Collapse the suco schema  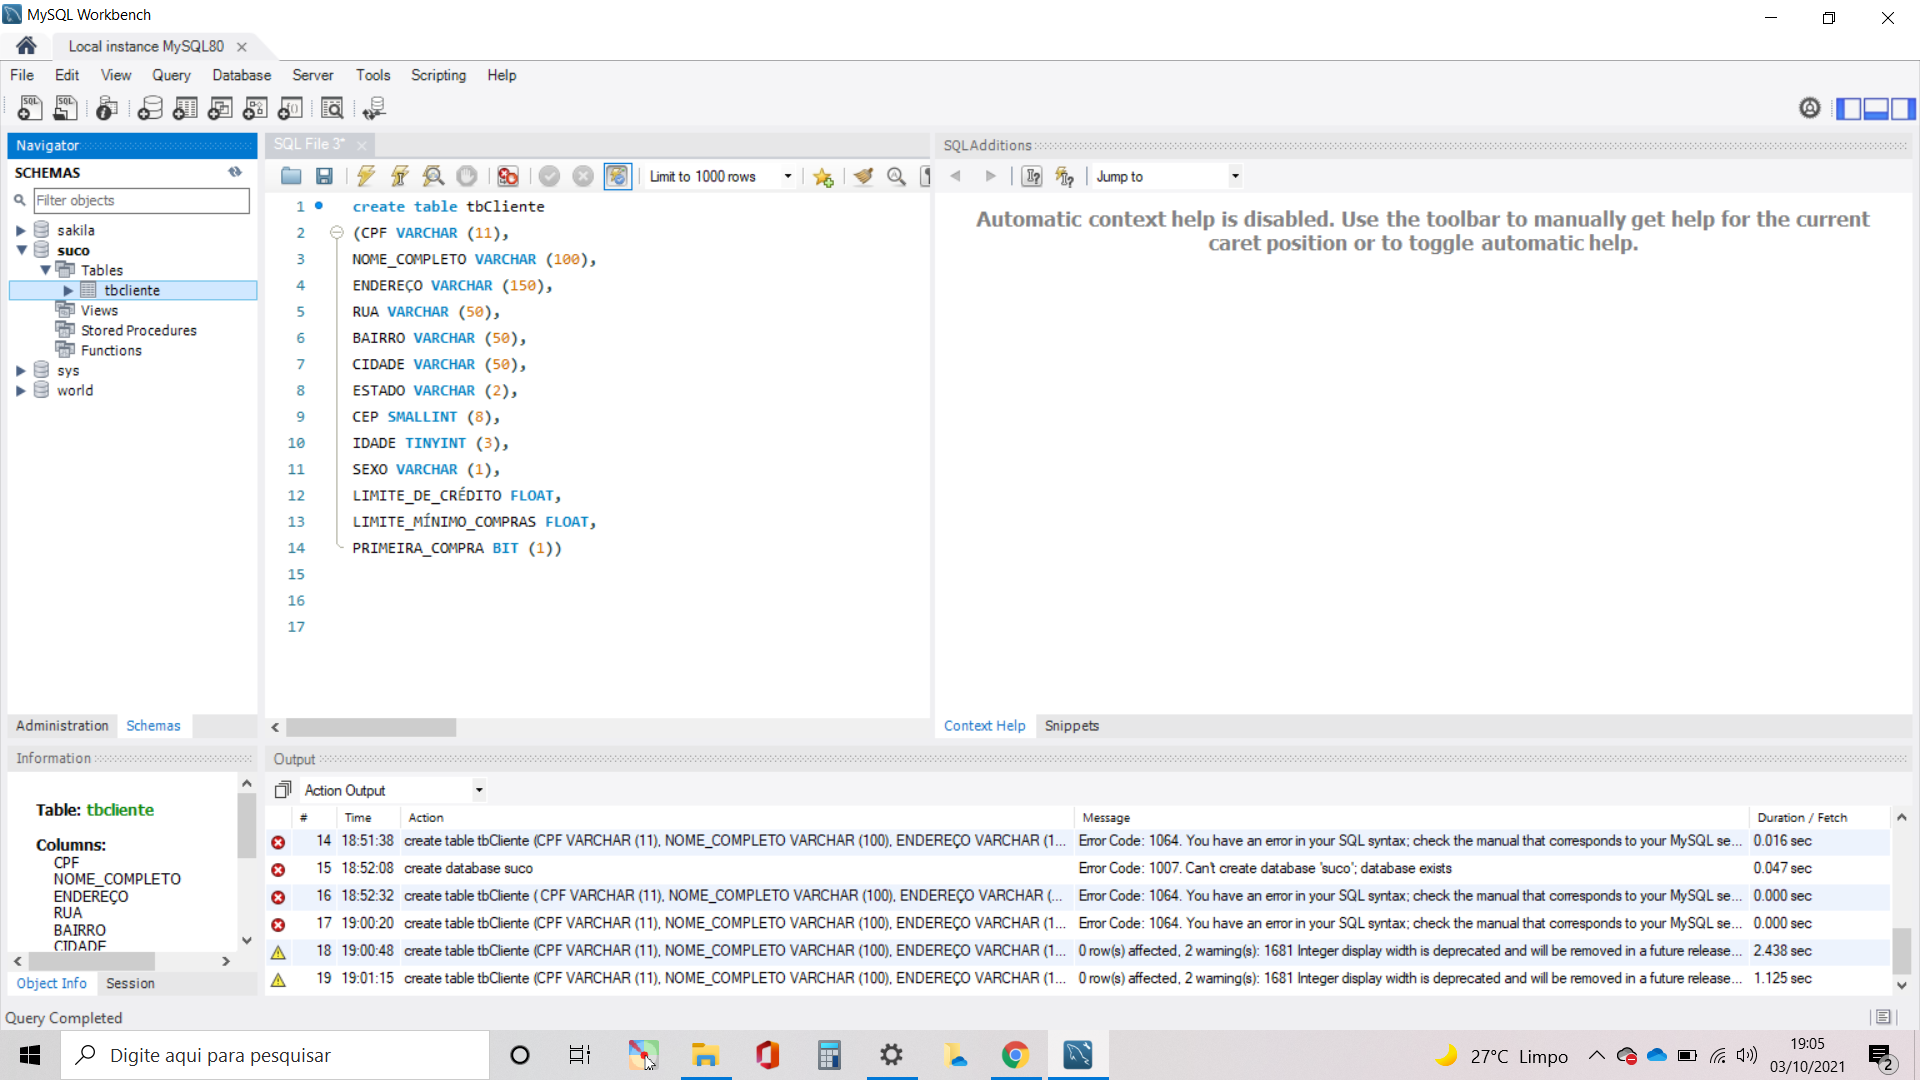pos(20,250)
